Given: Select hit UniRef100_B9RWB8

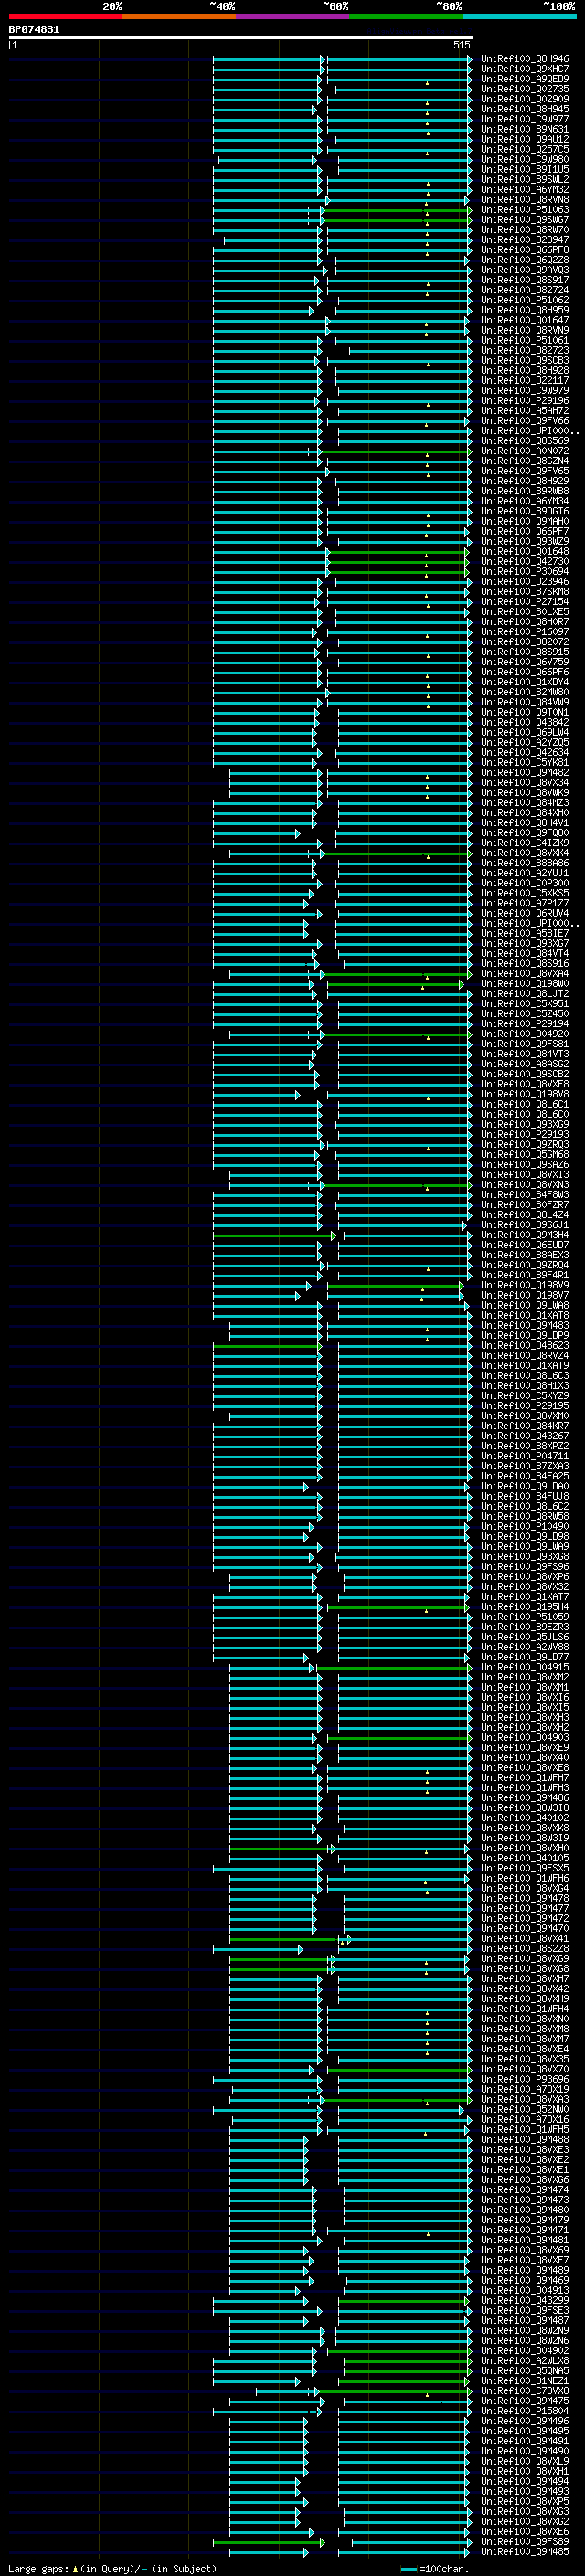Looking at the screenshot, I should (x=525, y=491).
